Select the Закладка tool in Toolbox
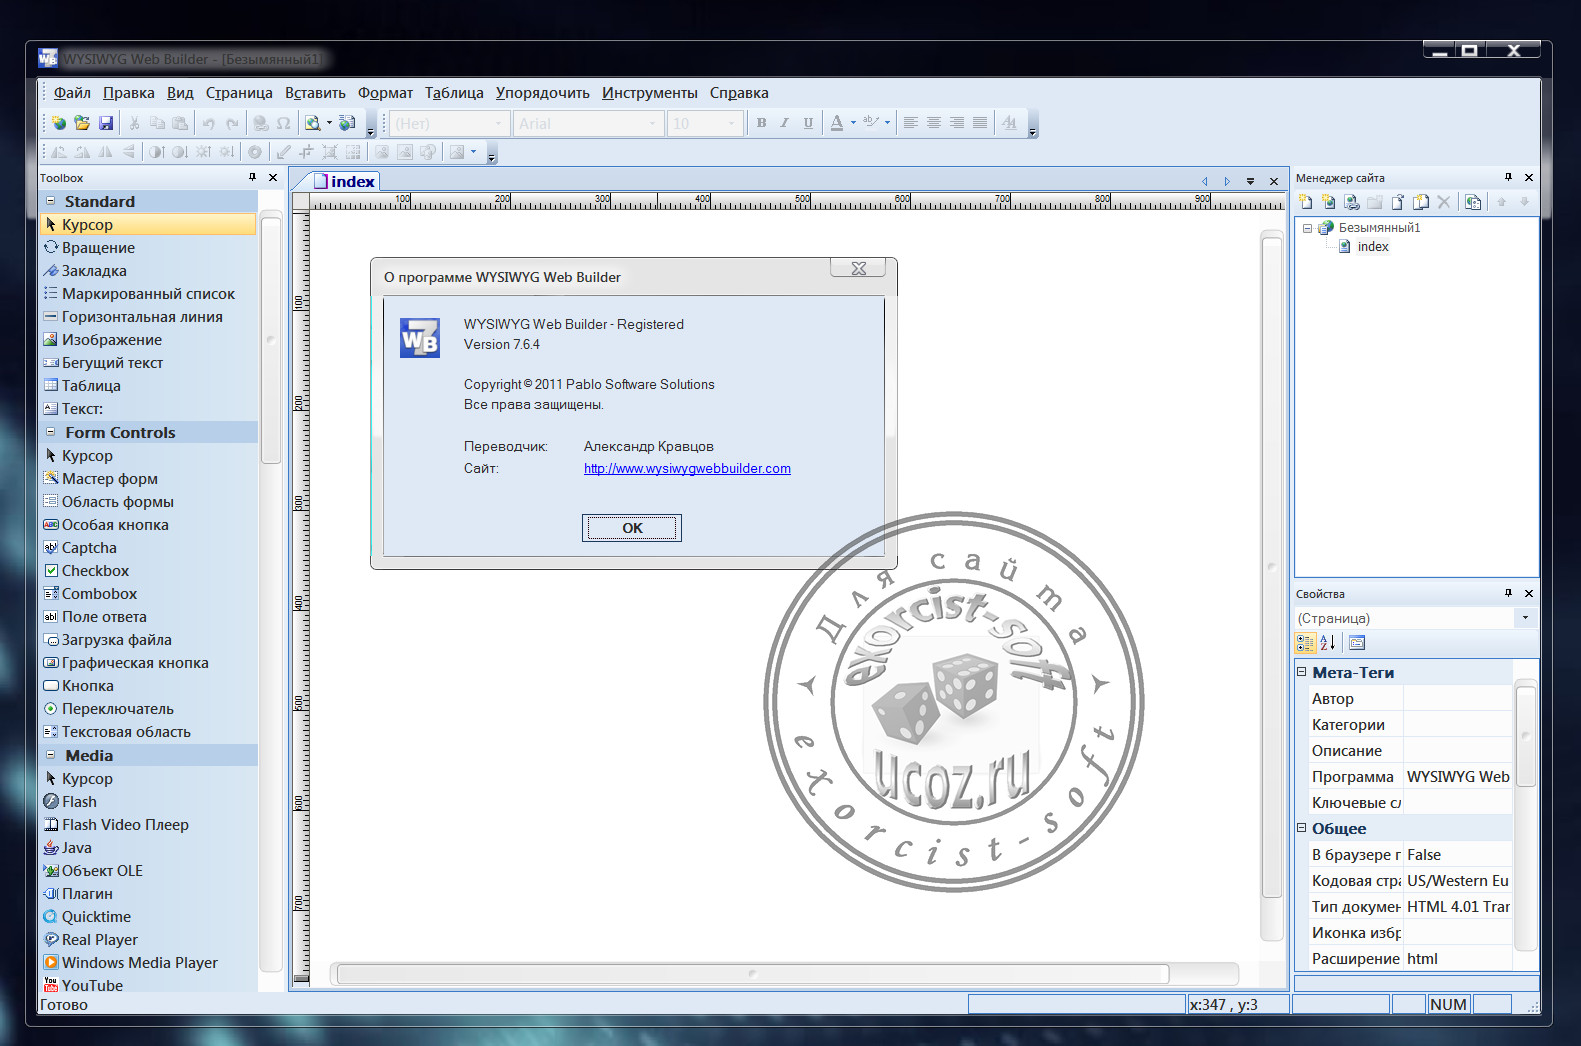The image size is (1581, 1046). (x=94, y=271)
